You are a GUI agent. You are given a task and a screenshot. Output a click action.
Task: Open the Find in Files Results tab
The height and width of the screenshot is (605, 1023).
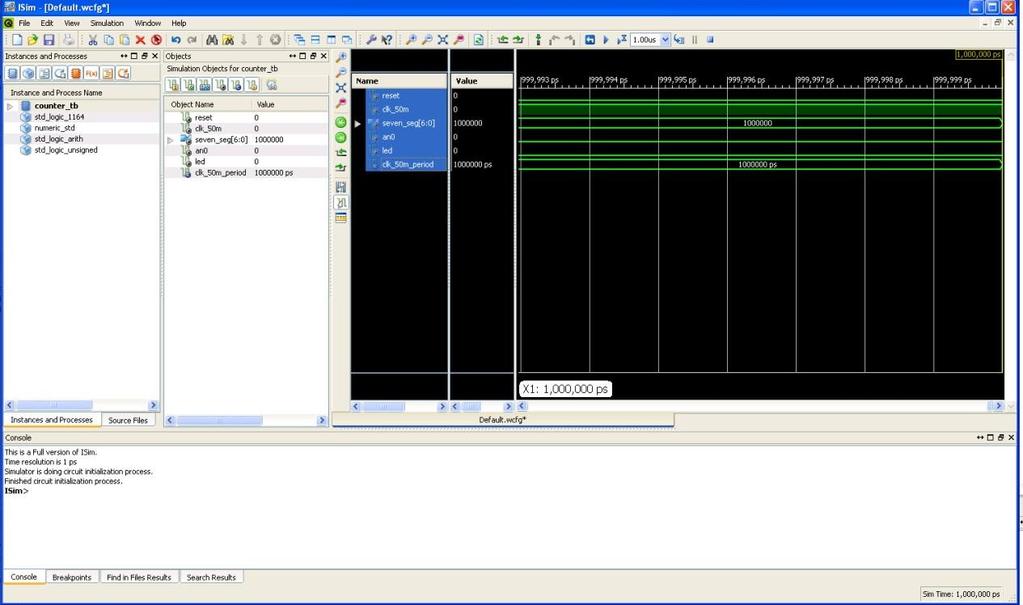click(x=138, y=578)
